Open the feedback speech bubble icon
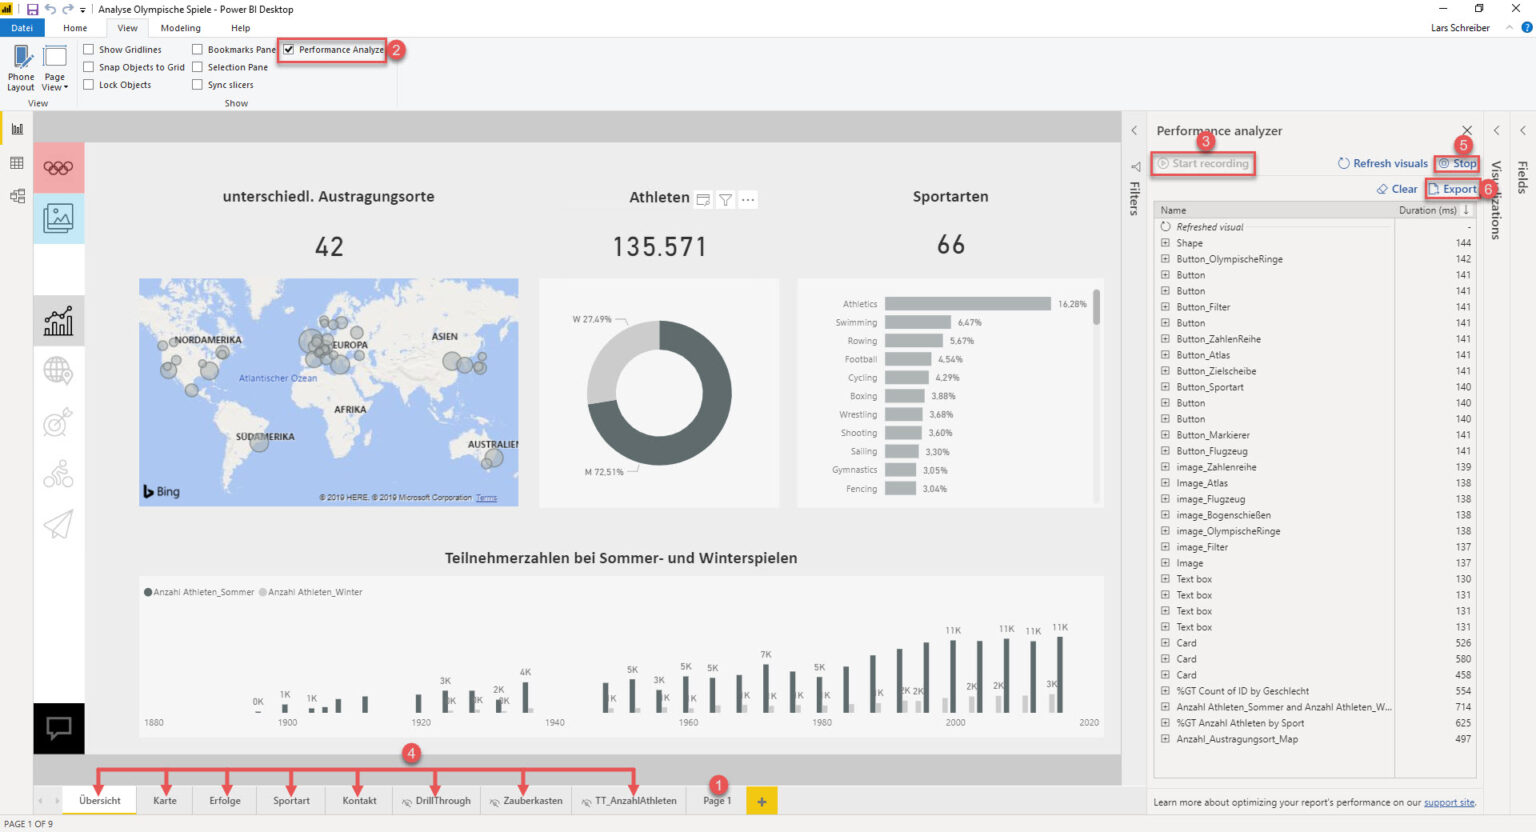This screenshot has width=1536, height=832. [x=58, y=728]
